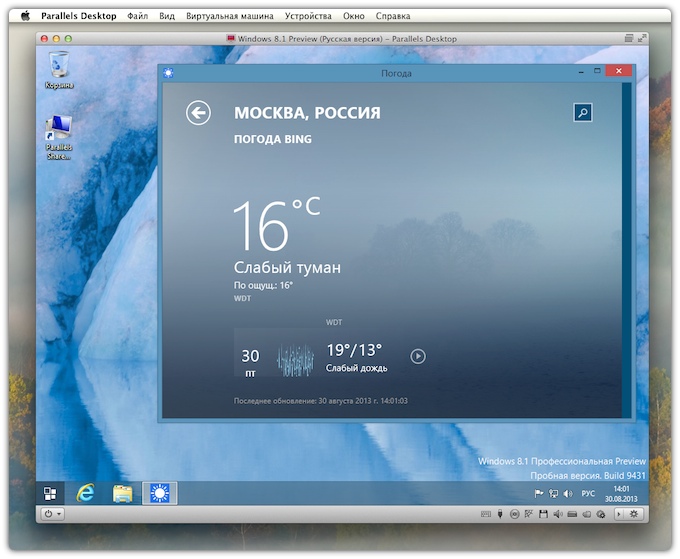Click the Слабый туман condition text
The image size is (680, 559).
click(287, 268)
